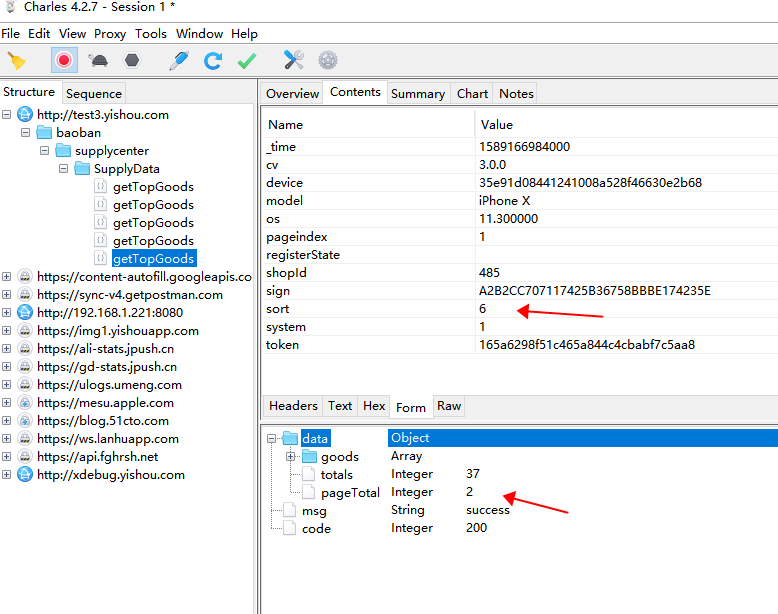
Task: Select the token value cell
Action: pos(626,345)
